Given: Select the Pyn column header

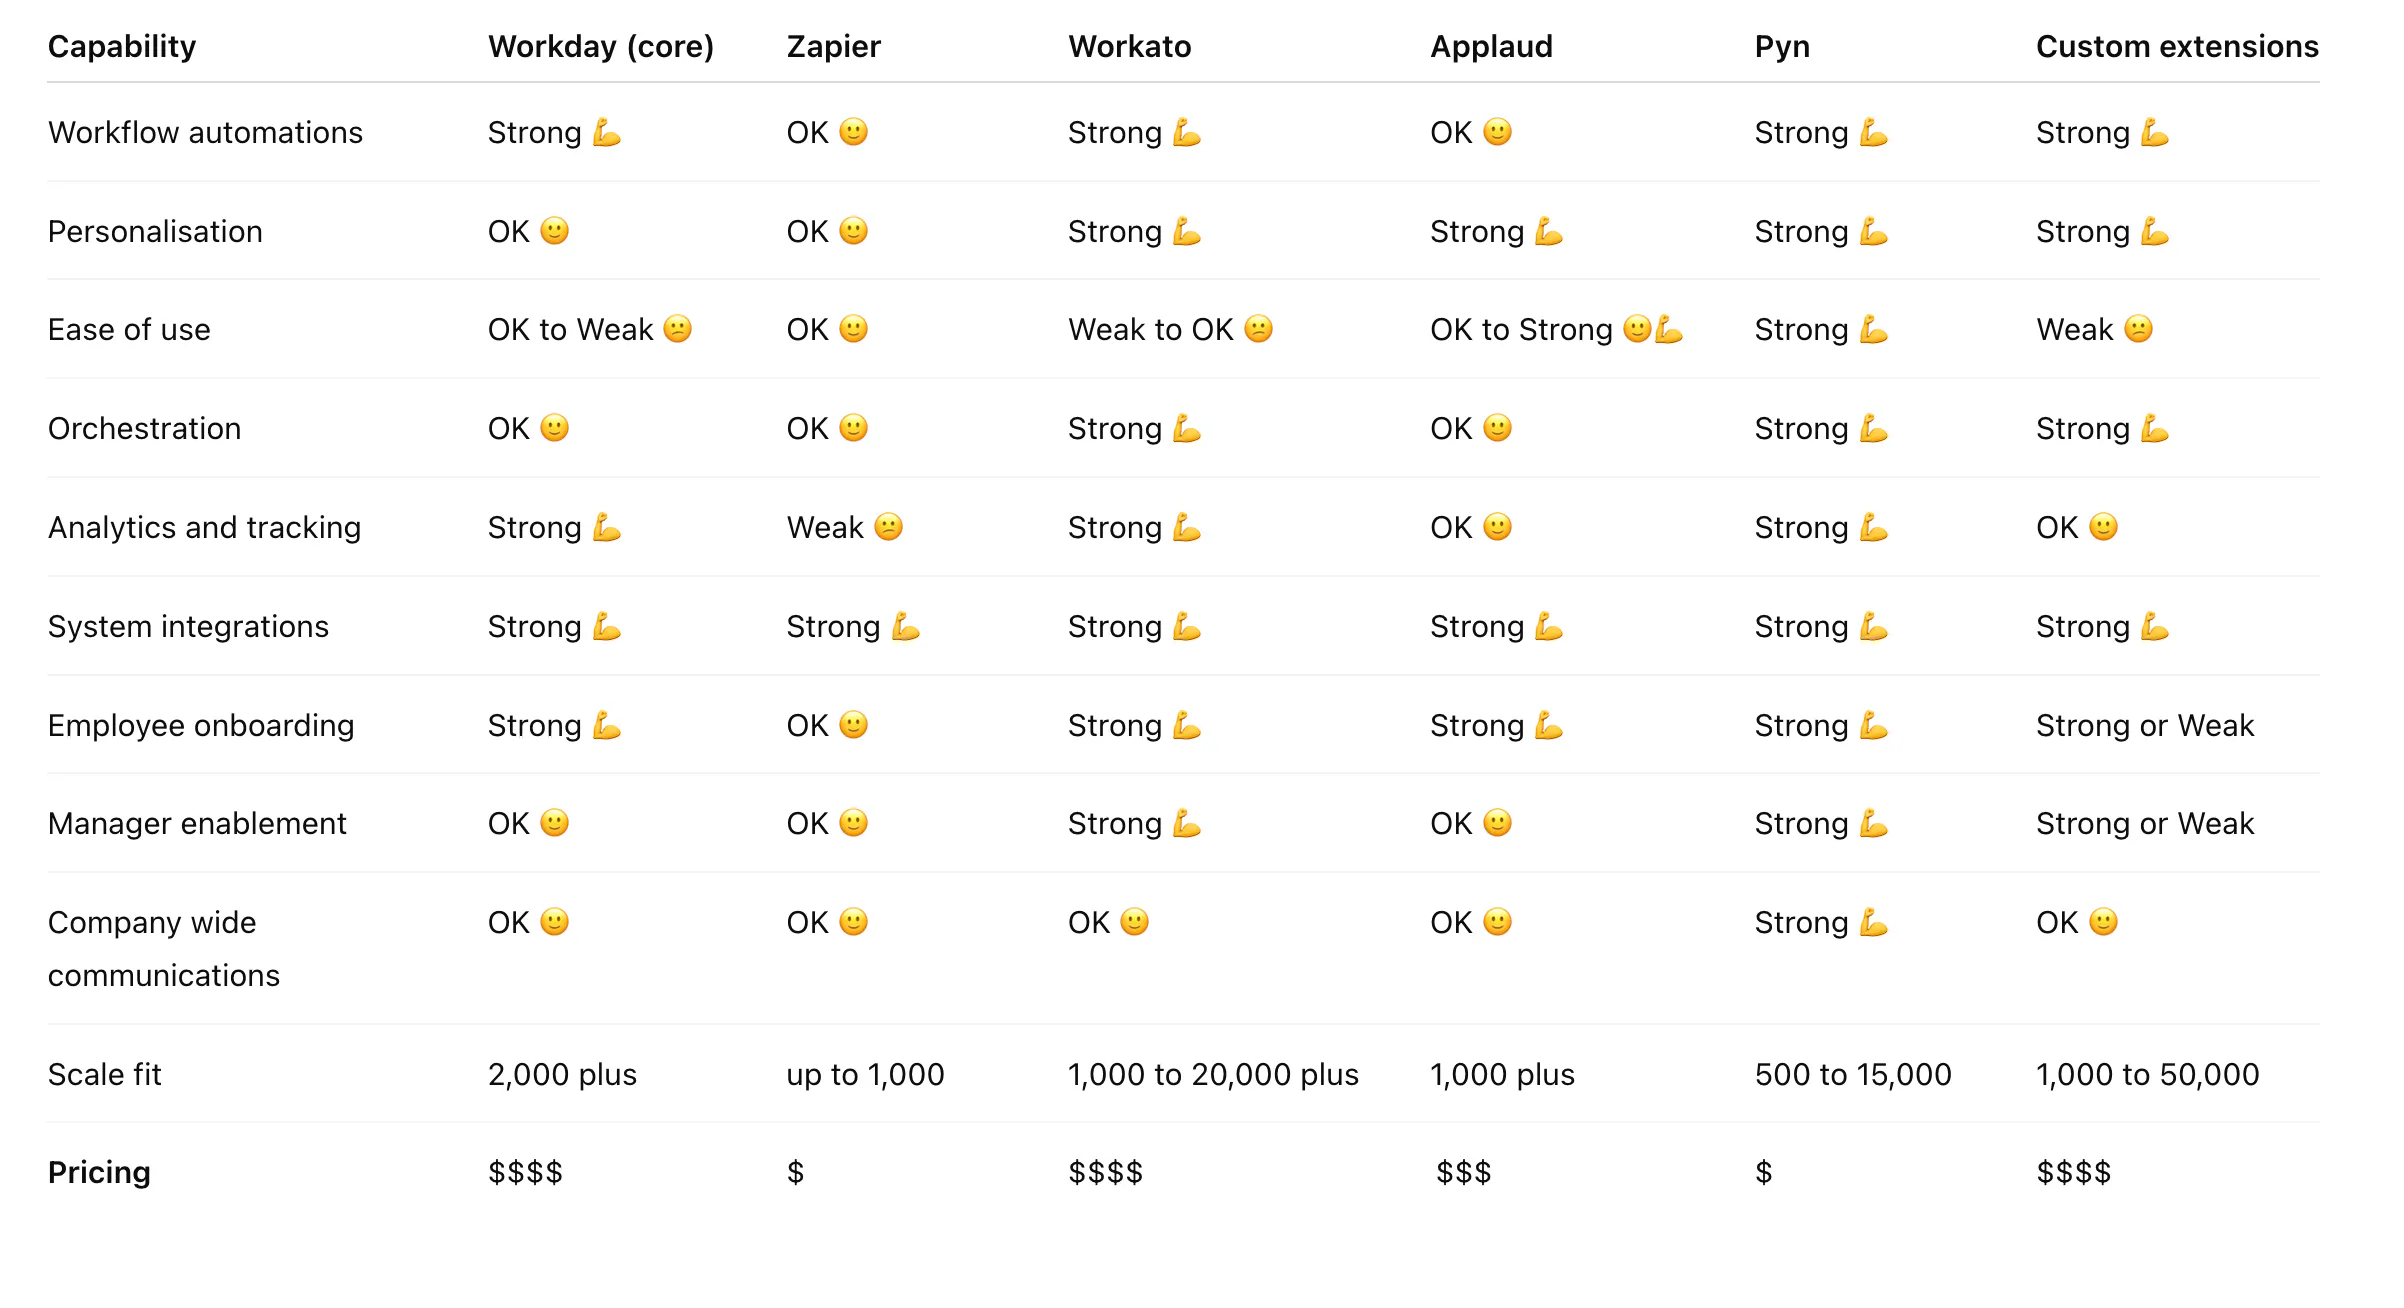Looking at the screenshot, I should (x=1782, y=46).
